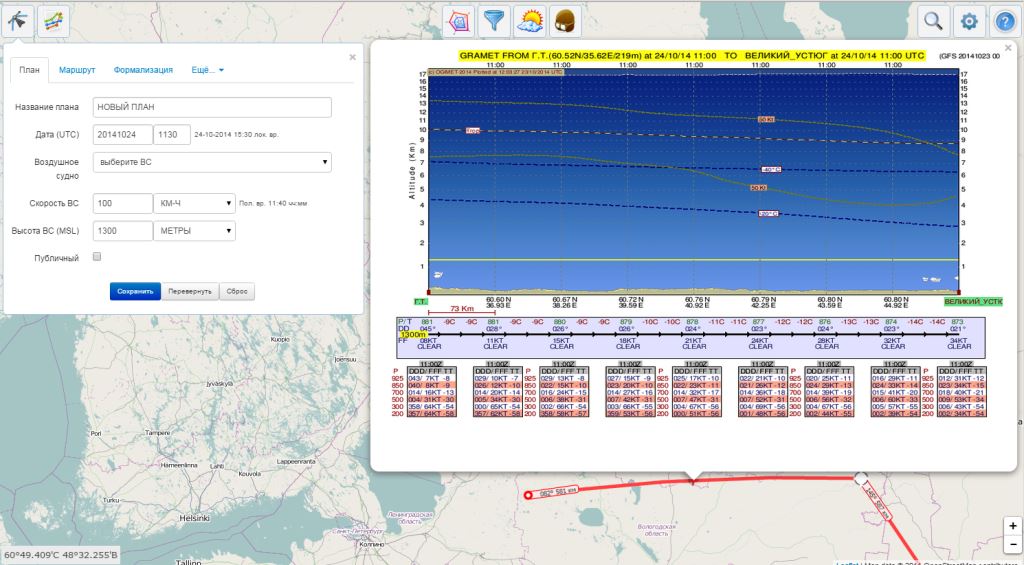The width and height of the screenshot is (1024, 565).
Task: Click the Название плана text field
Action: 211,107
